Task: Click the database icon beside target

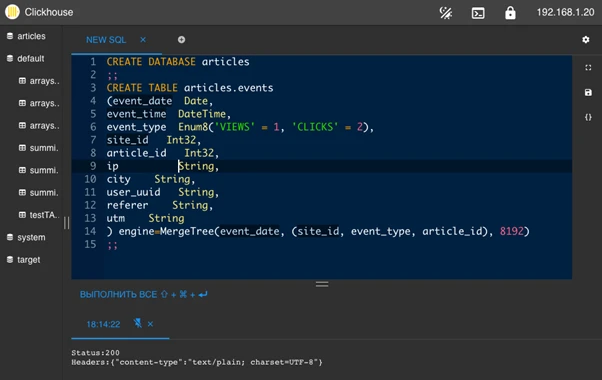Action: tap(10, 260)
